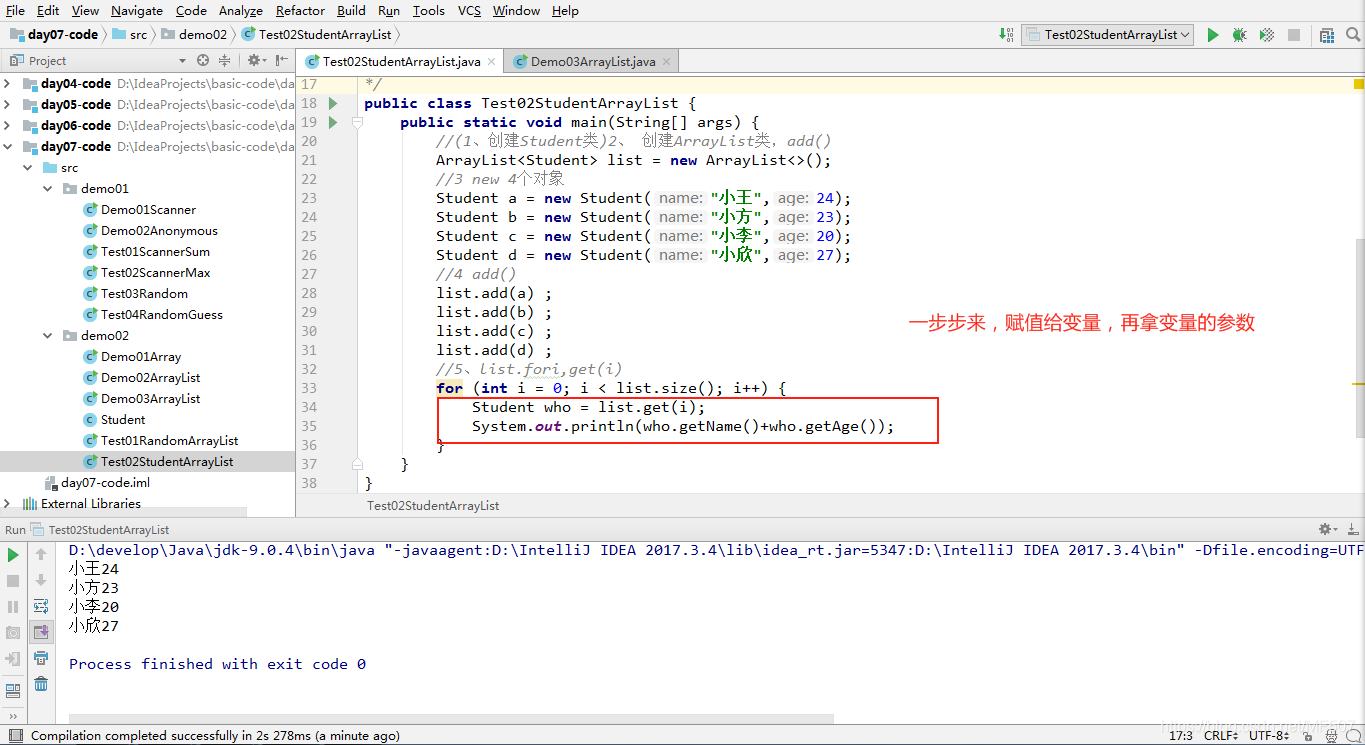The width and height of the screenshot is (1365, 745).
Task: Switch to Demo03ArrayList.java tab
Action: click(x=592, y=61)
